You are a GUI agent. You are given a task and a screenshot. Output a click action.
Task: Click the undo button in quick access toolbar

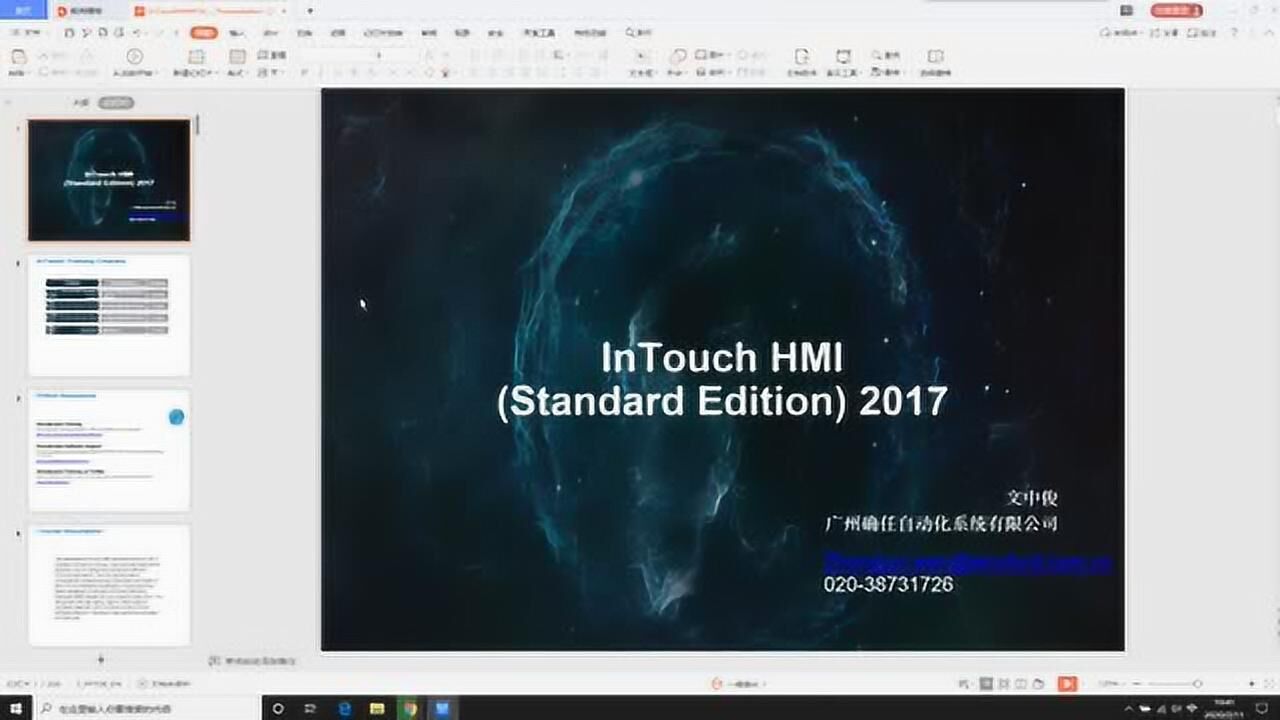[137, 33]
